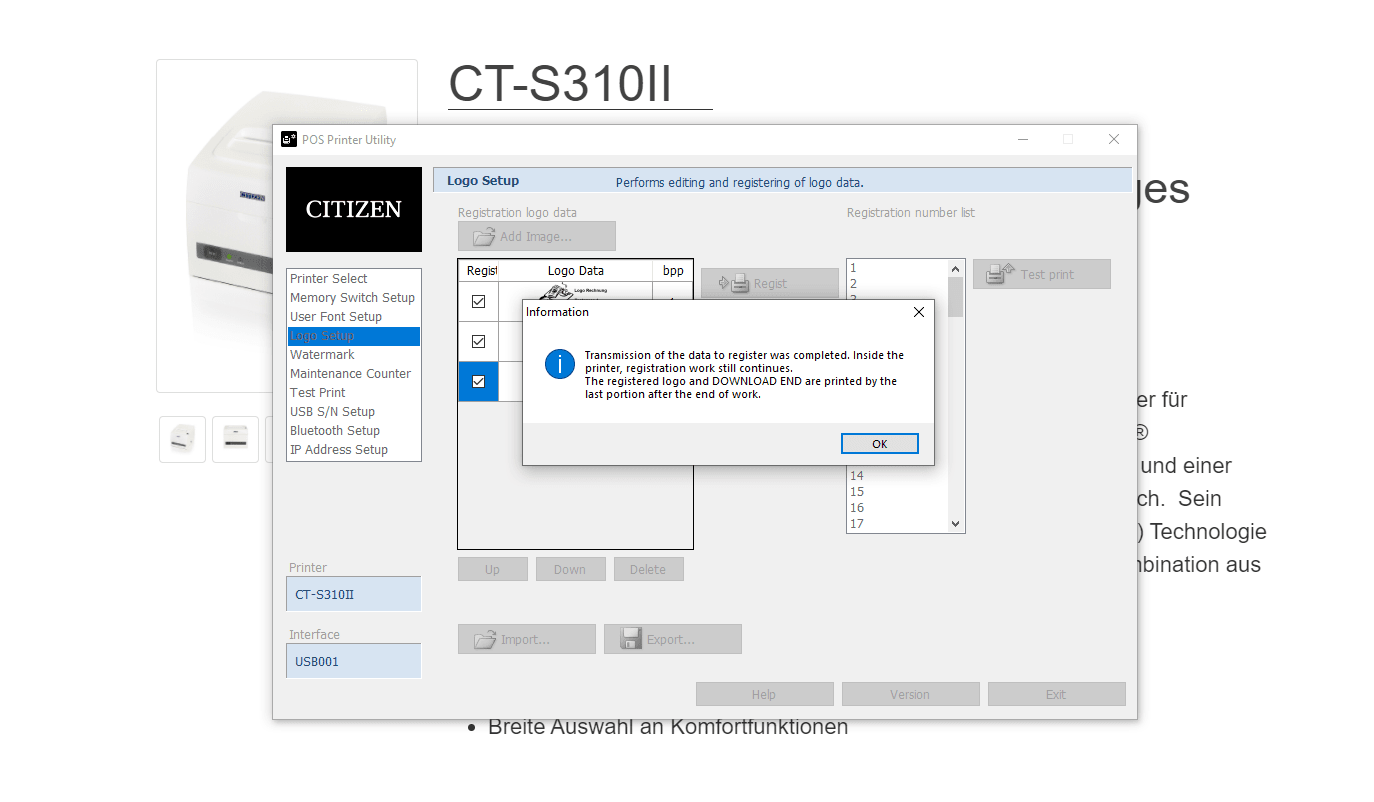
Task: Open IP Address Setup
Action: (353, 450)
